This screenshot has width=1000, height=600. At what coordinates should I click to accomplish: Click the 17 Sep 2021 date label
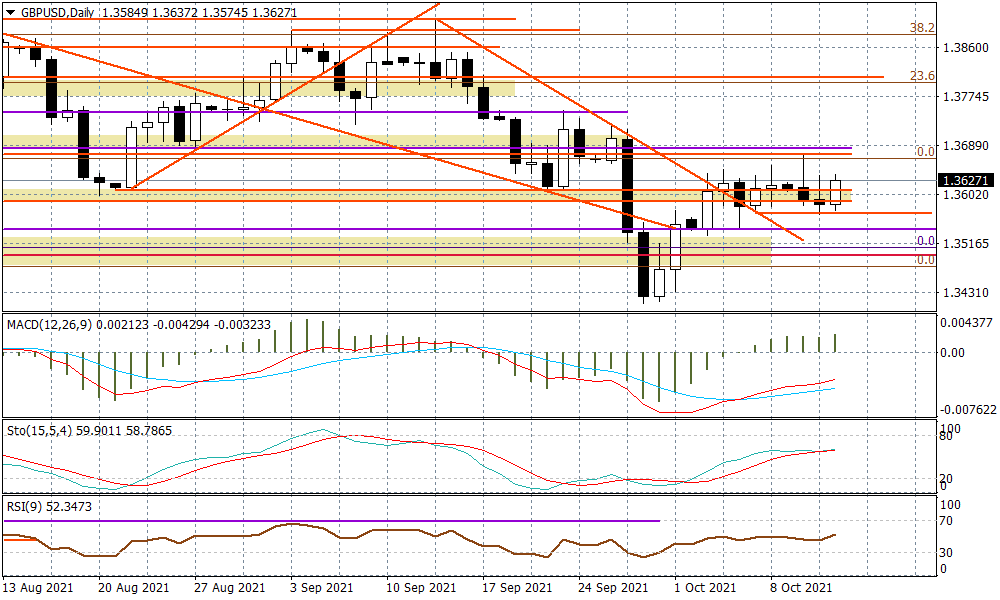coord(517,587)
